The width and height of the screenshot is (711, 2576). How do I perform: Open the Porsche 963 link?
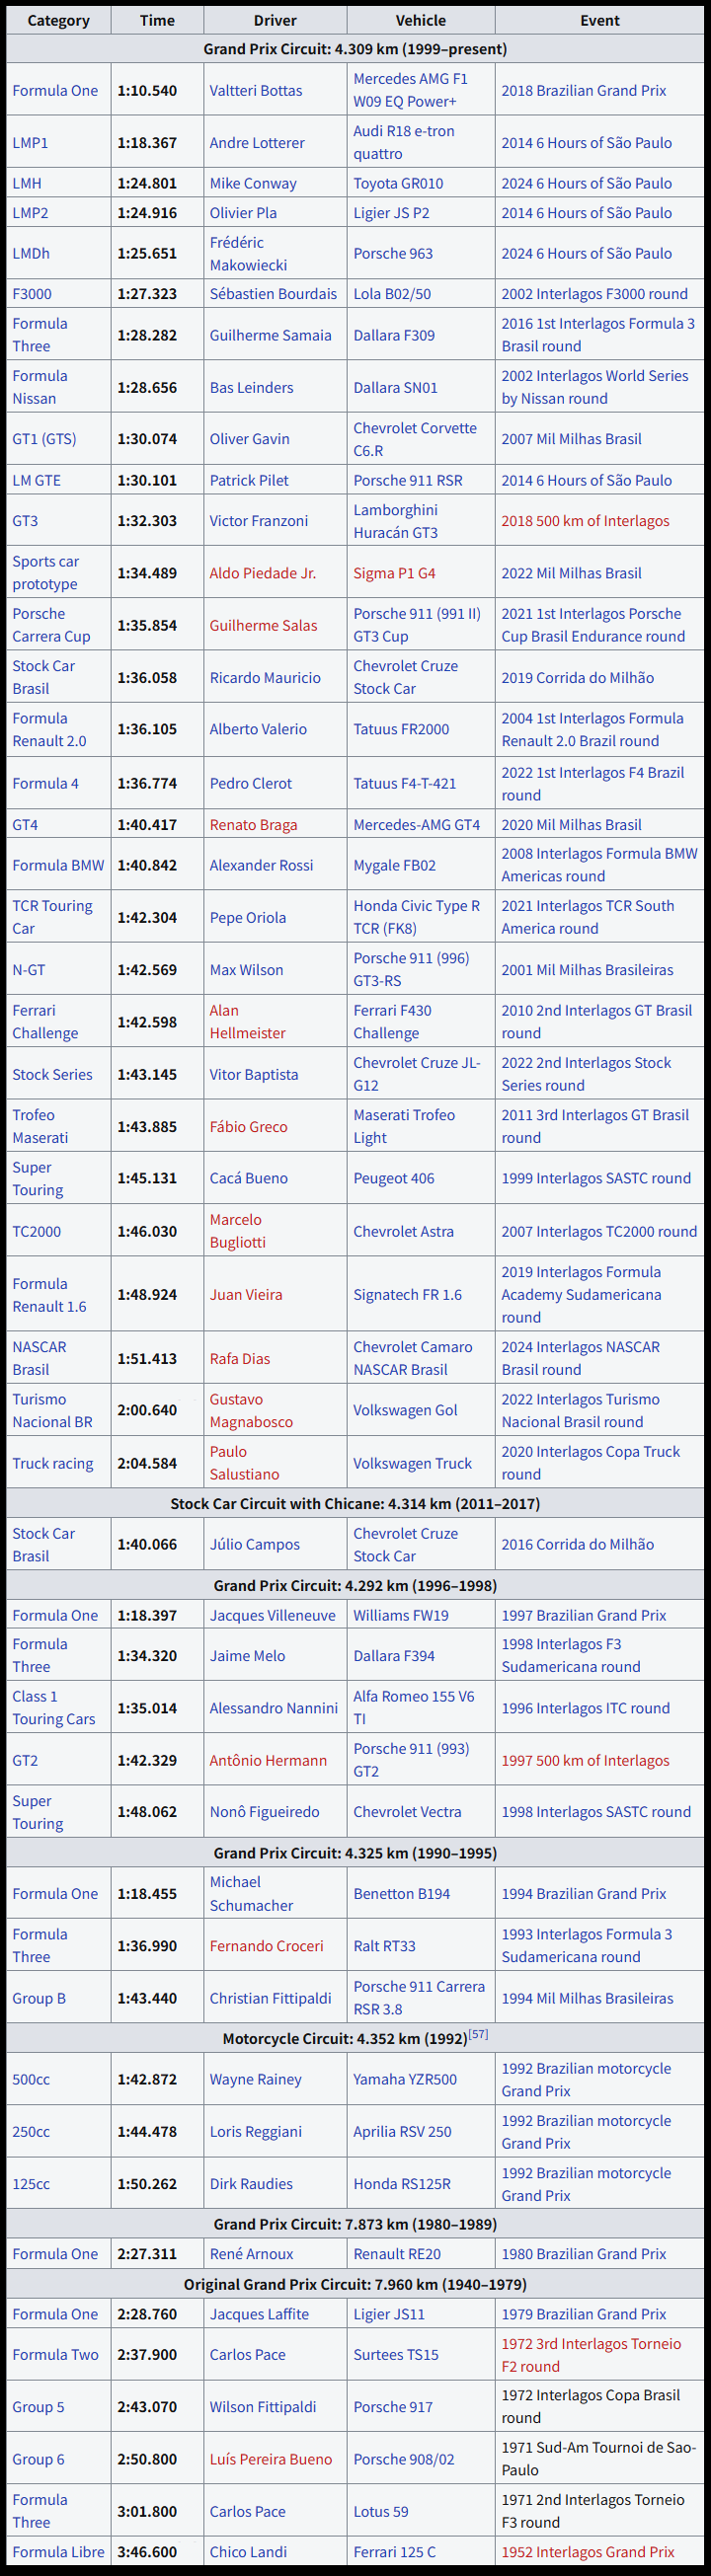pos(393,254)
